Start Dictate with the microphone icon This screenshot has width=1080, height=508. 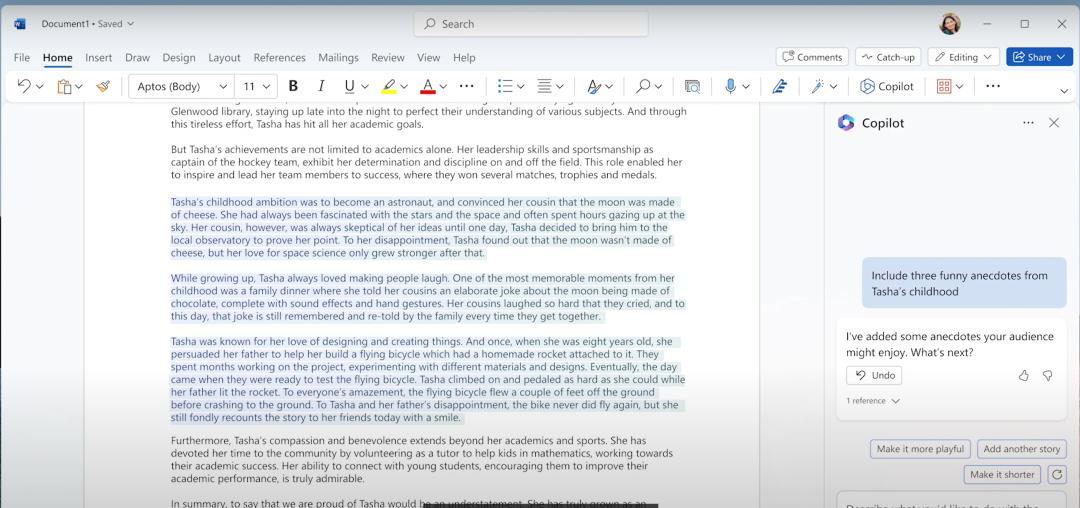[730, 86]
